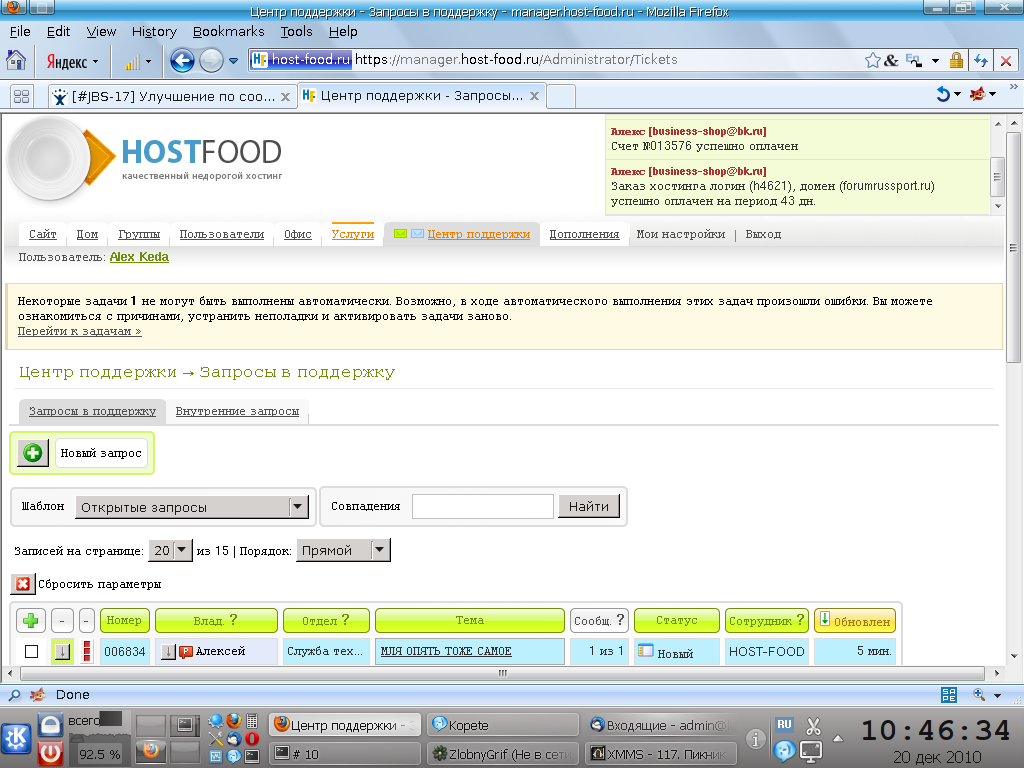Viewport: 1024px width, 768px height.
Task: Open ticket МЛЯ ОПЯТЬ ТОЖЕ САМОЕ
Action: (446, 651)
